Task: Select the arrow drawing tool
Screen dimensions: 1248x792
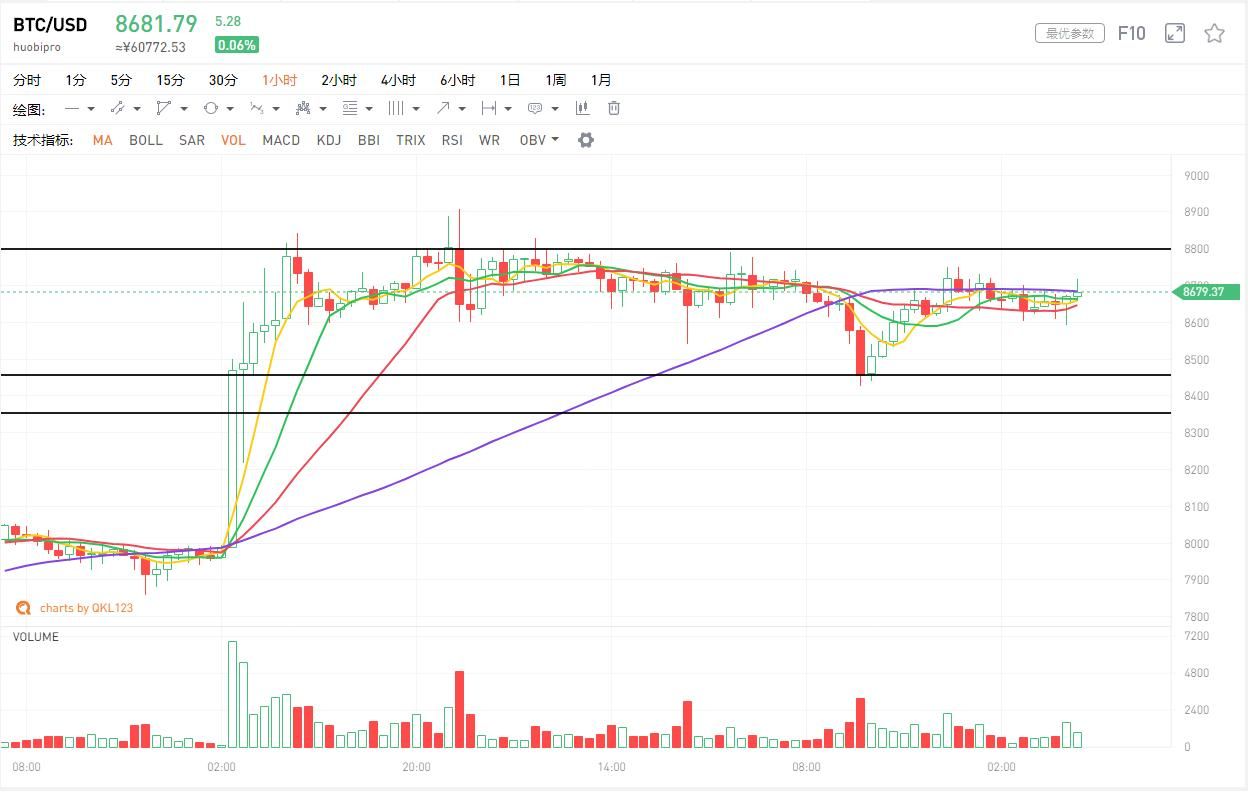Action: point(442,108)
